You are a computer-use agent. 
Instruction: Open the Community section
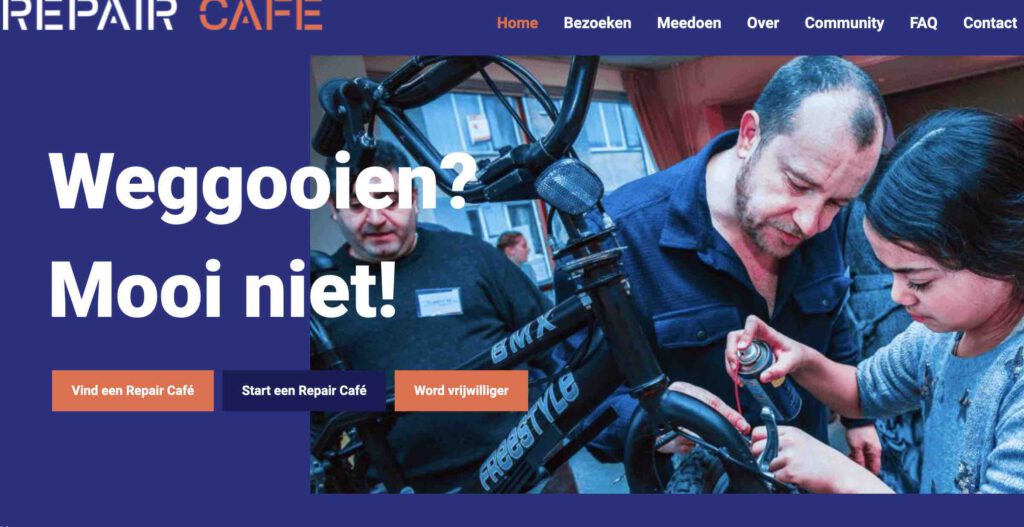point(844,23)
